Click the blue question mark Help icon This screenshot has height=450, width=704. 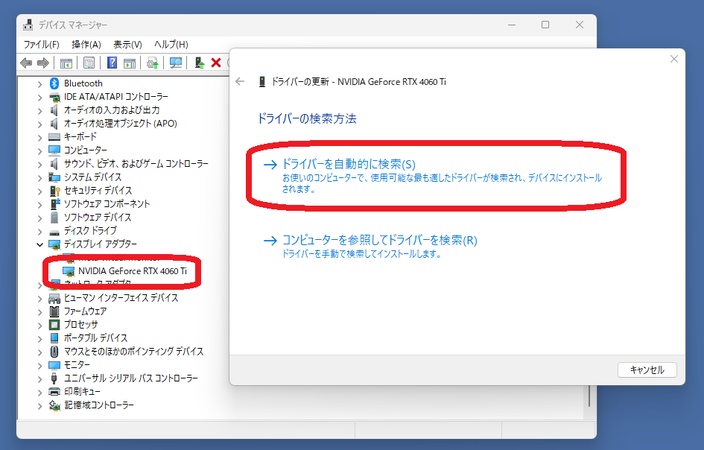112,63
